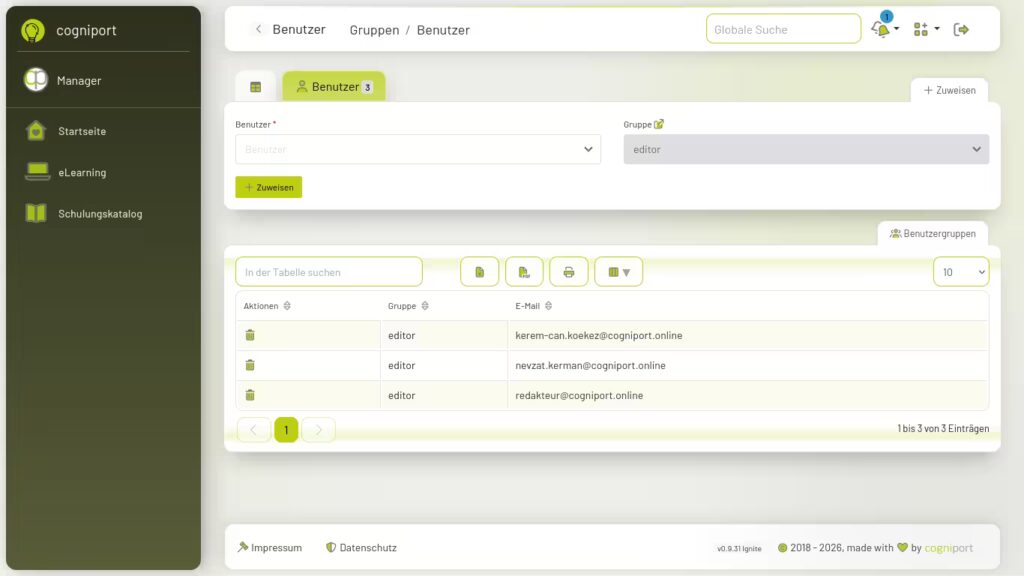
Task: Open the Zuweisen tab at top right
Action: click(950, 90)
